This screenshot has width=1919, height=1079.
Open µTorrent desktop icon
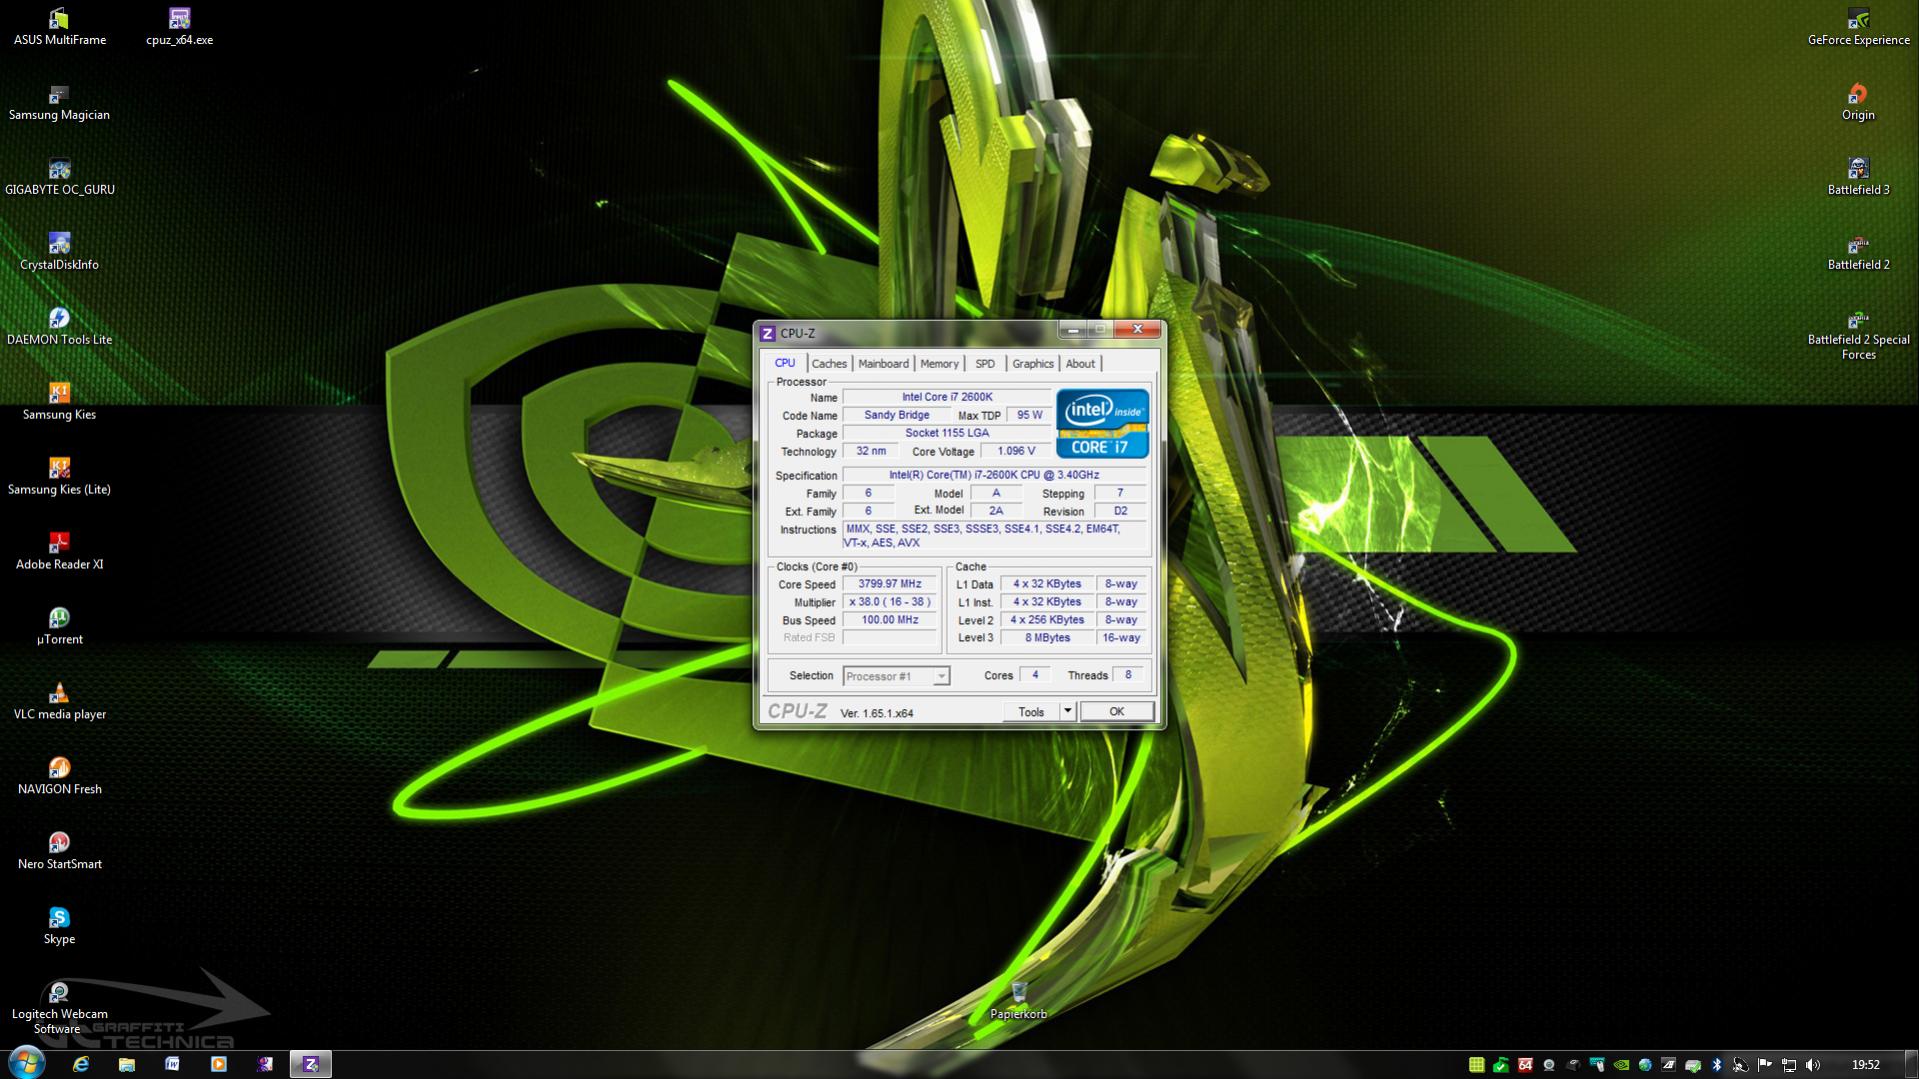click(x=59, y=628)
